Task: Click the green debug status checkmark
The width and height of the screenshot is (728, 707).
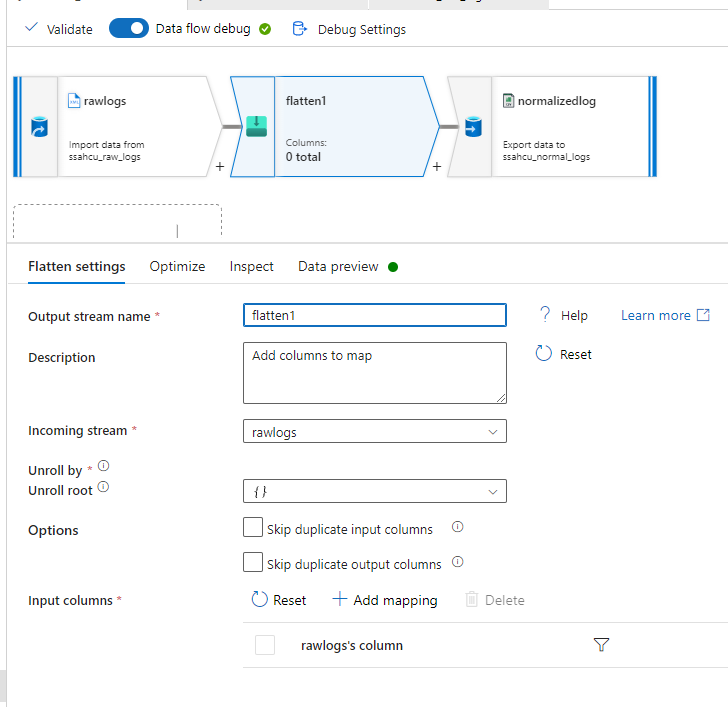Action: click(265, 29)
